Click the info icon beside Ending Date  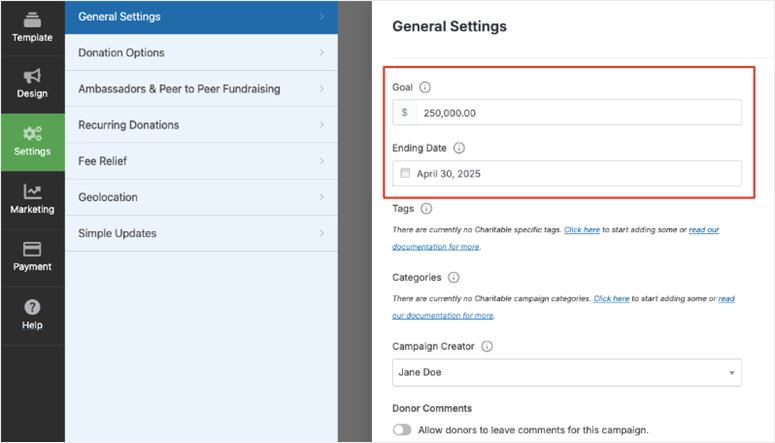point(459,148)
